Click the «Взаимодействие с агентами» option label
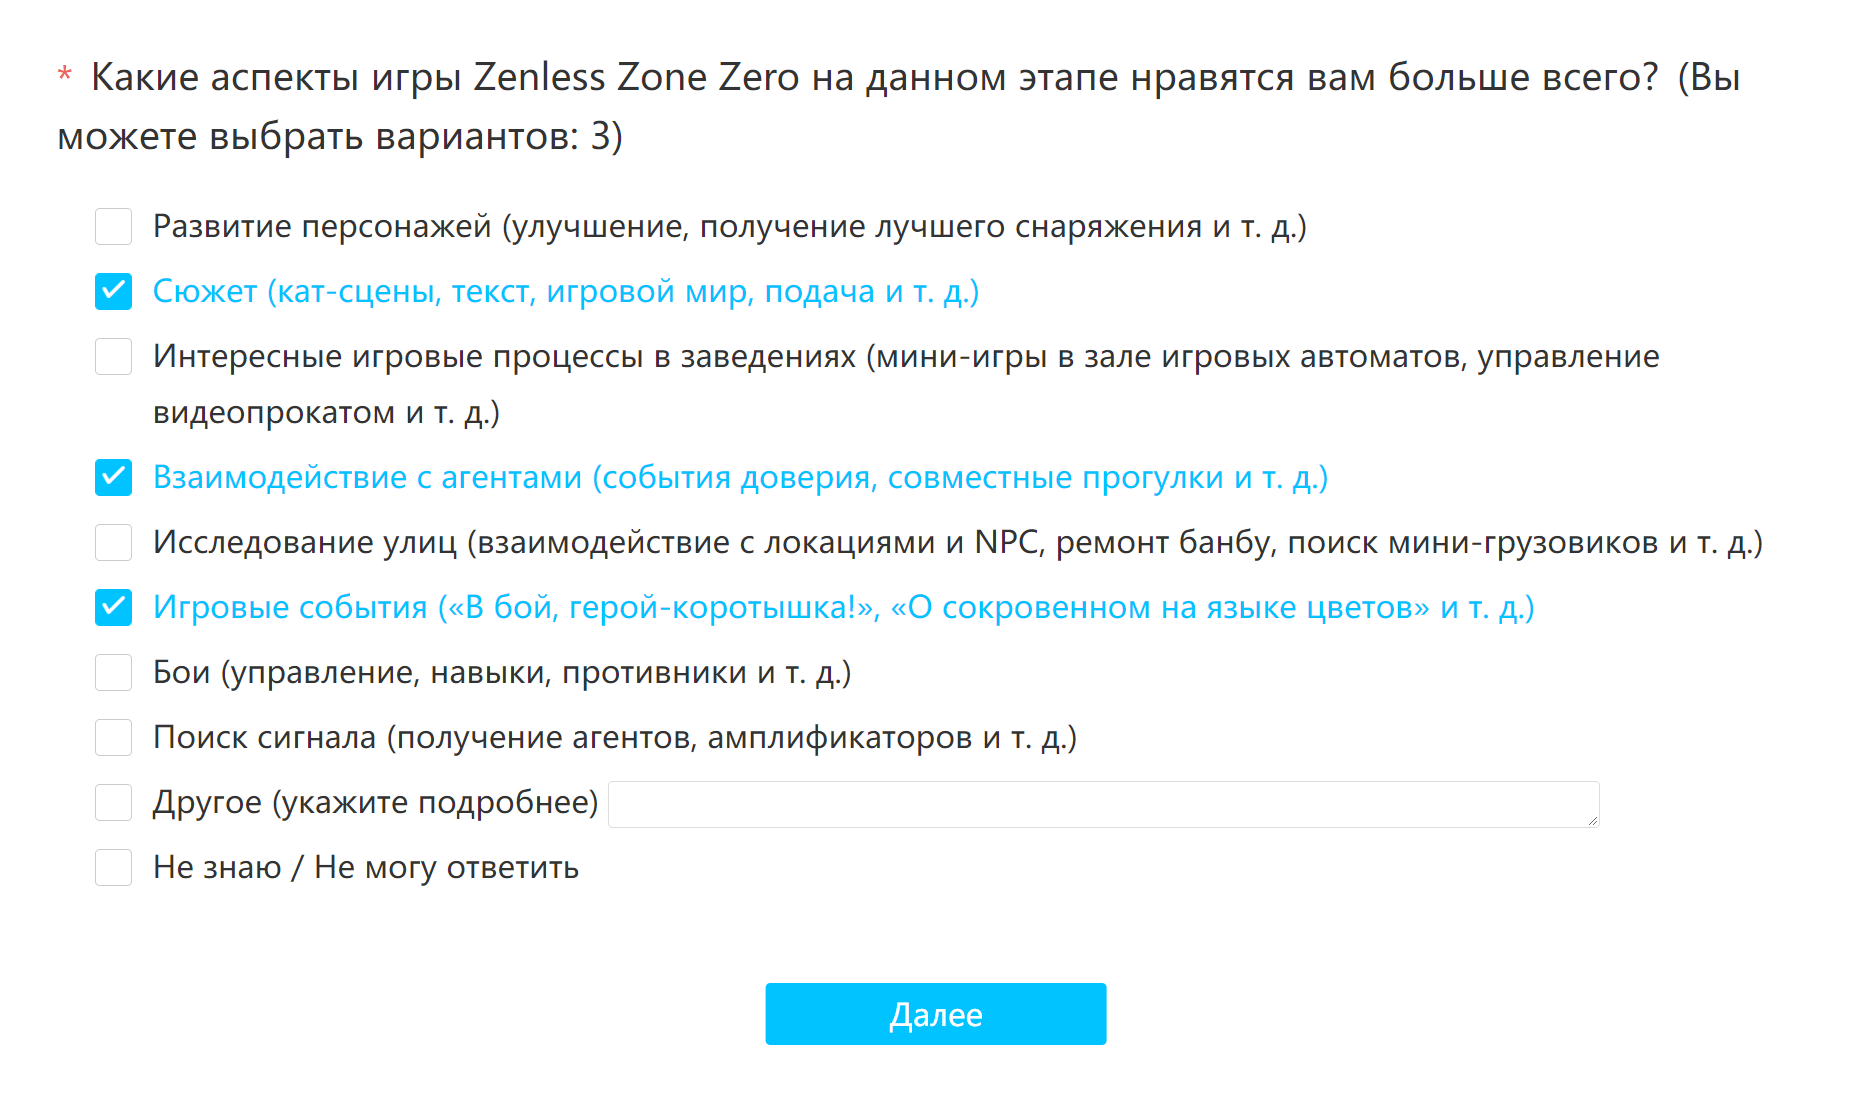This screenshot has height=1108, width=1867. [x=740, y=477]
